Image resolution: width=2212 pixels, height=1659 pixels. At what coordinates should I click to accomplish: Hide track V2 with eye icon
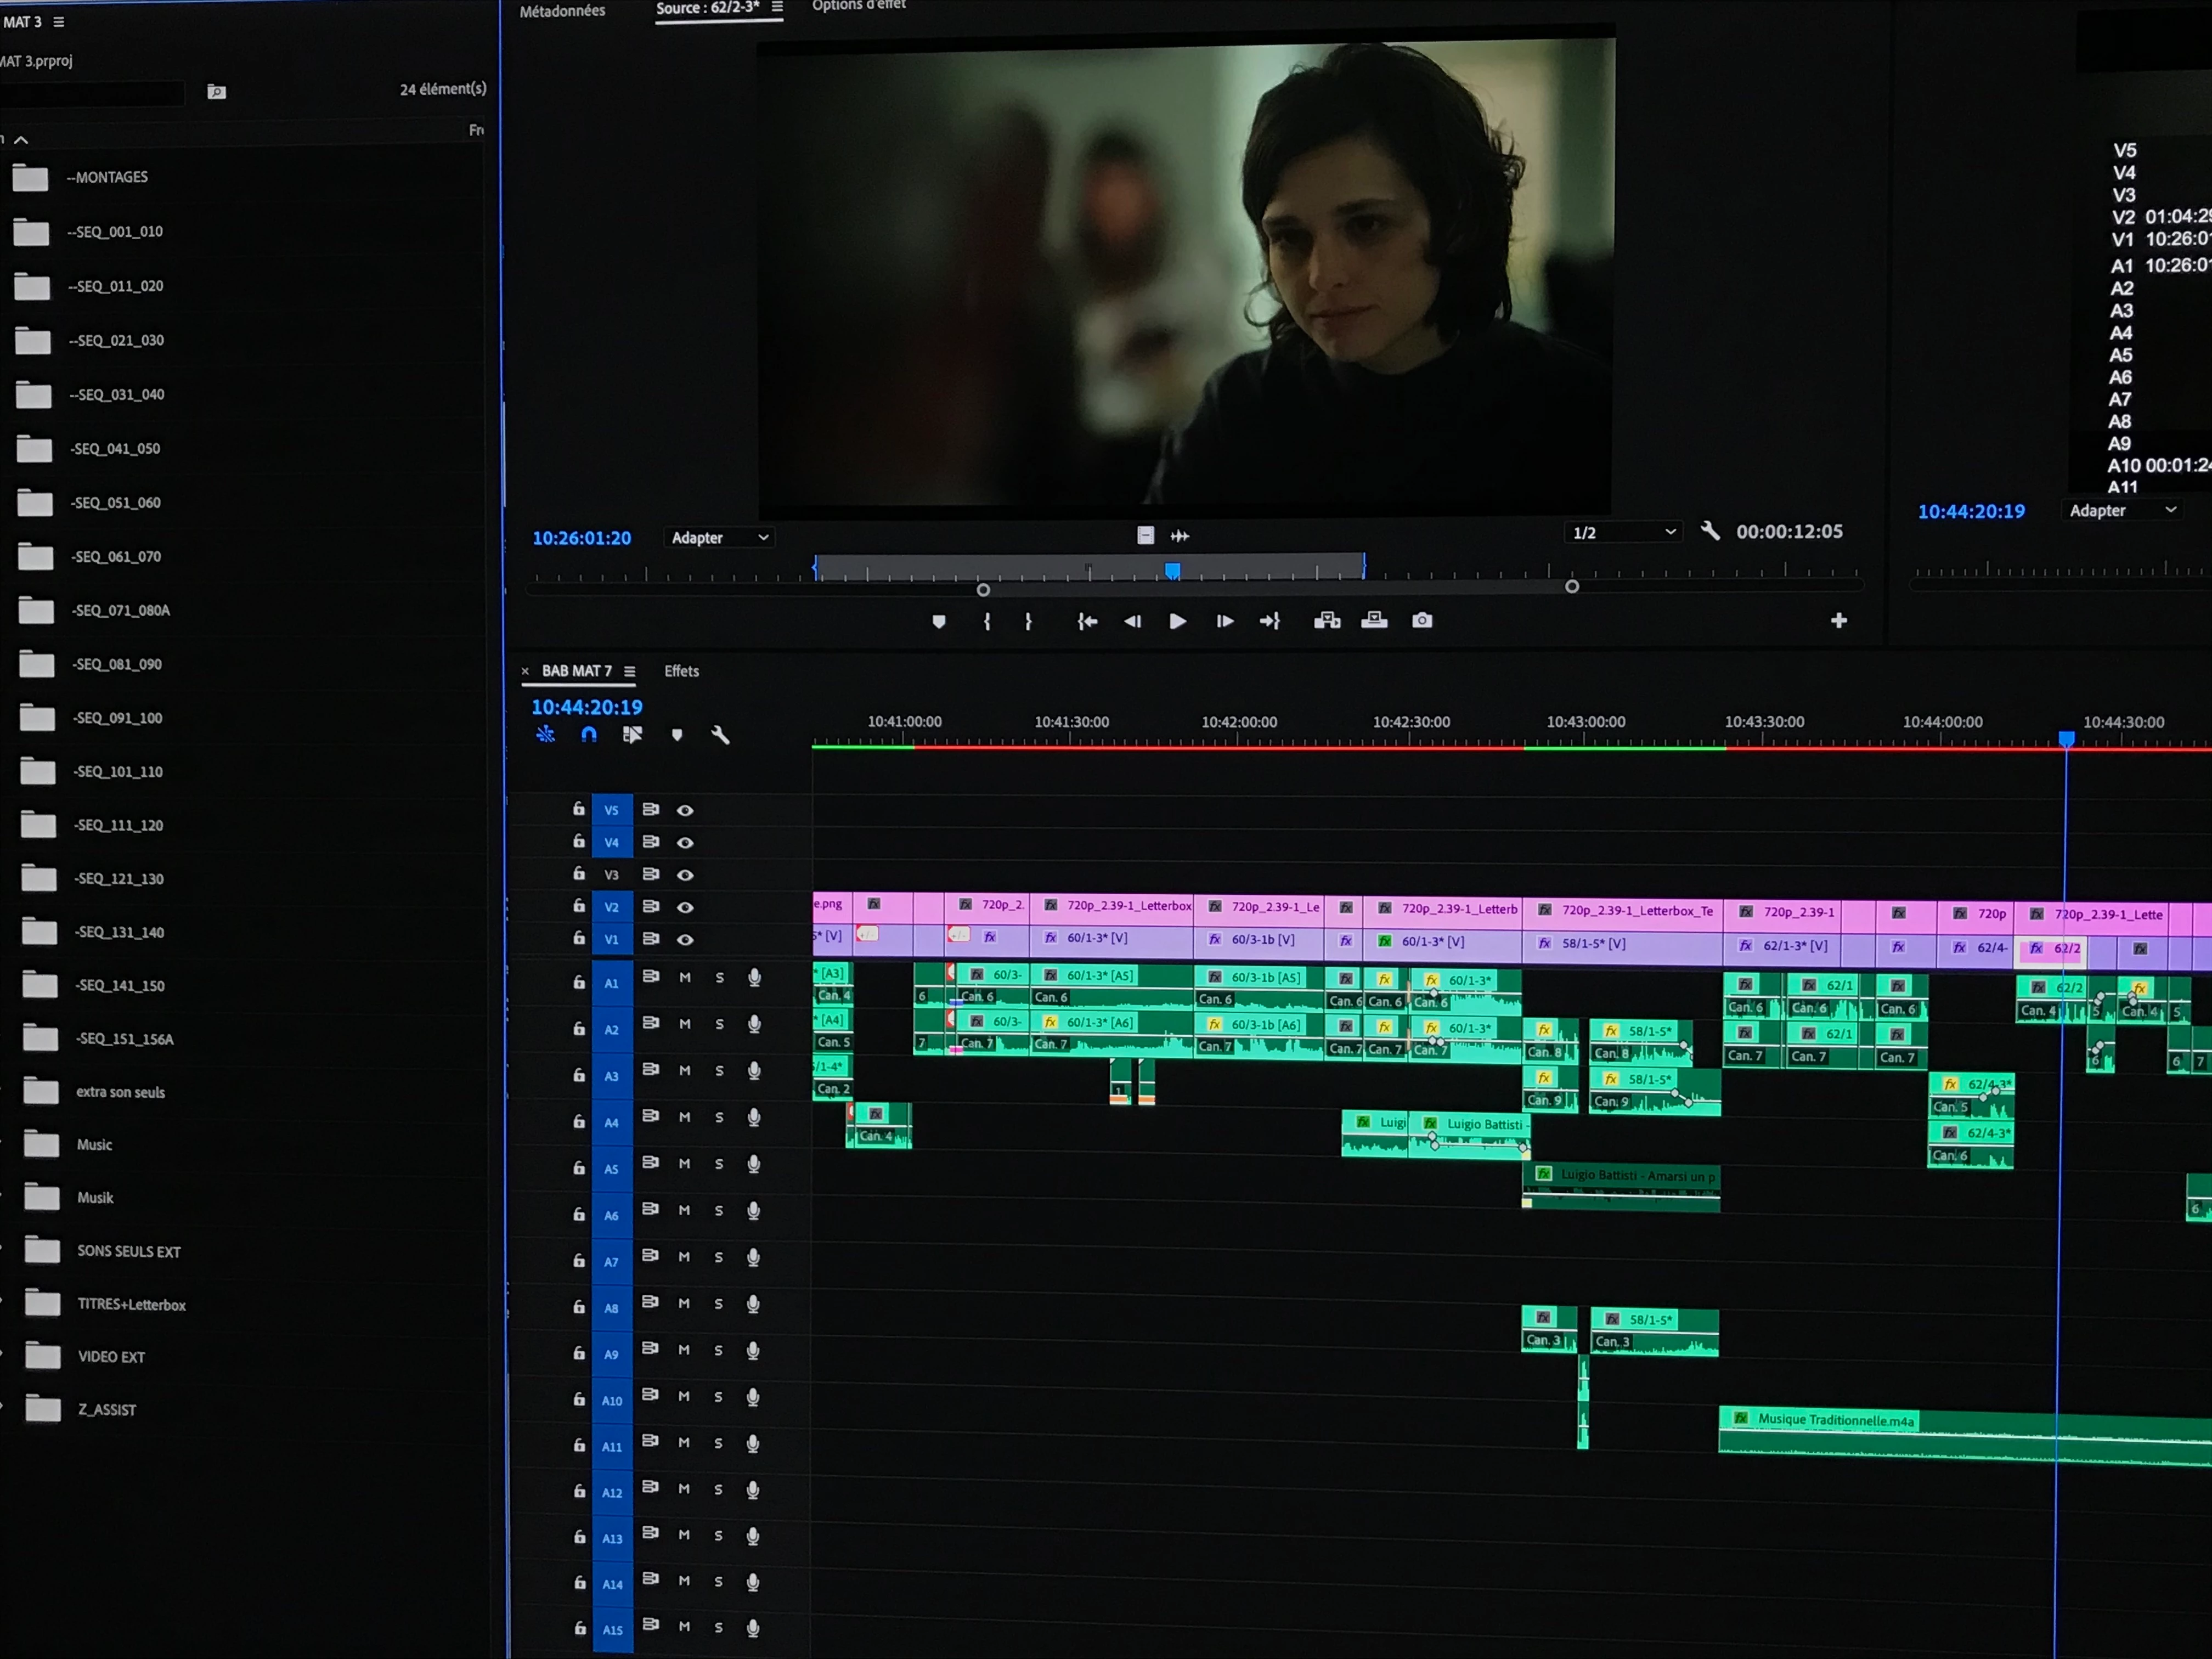[685, 907]
